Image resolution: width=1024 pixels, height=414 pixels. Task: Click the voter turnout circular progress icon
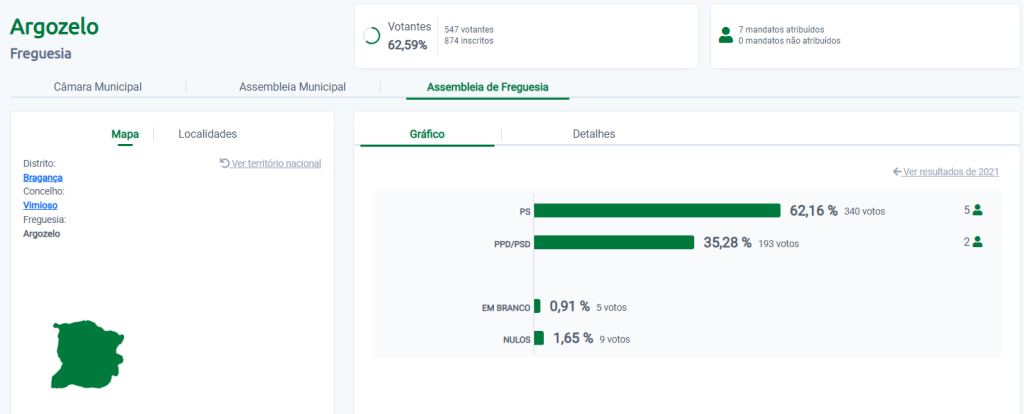(371, 36)
